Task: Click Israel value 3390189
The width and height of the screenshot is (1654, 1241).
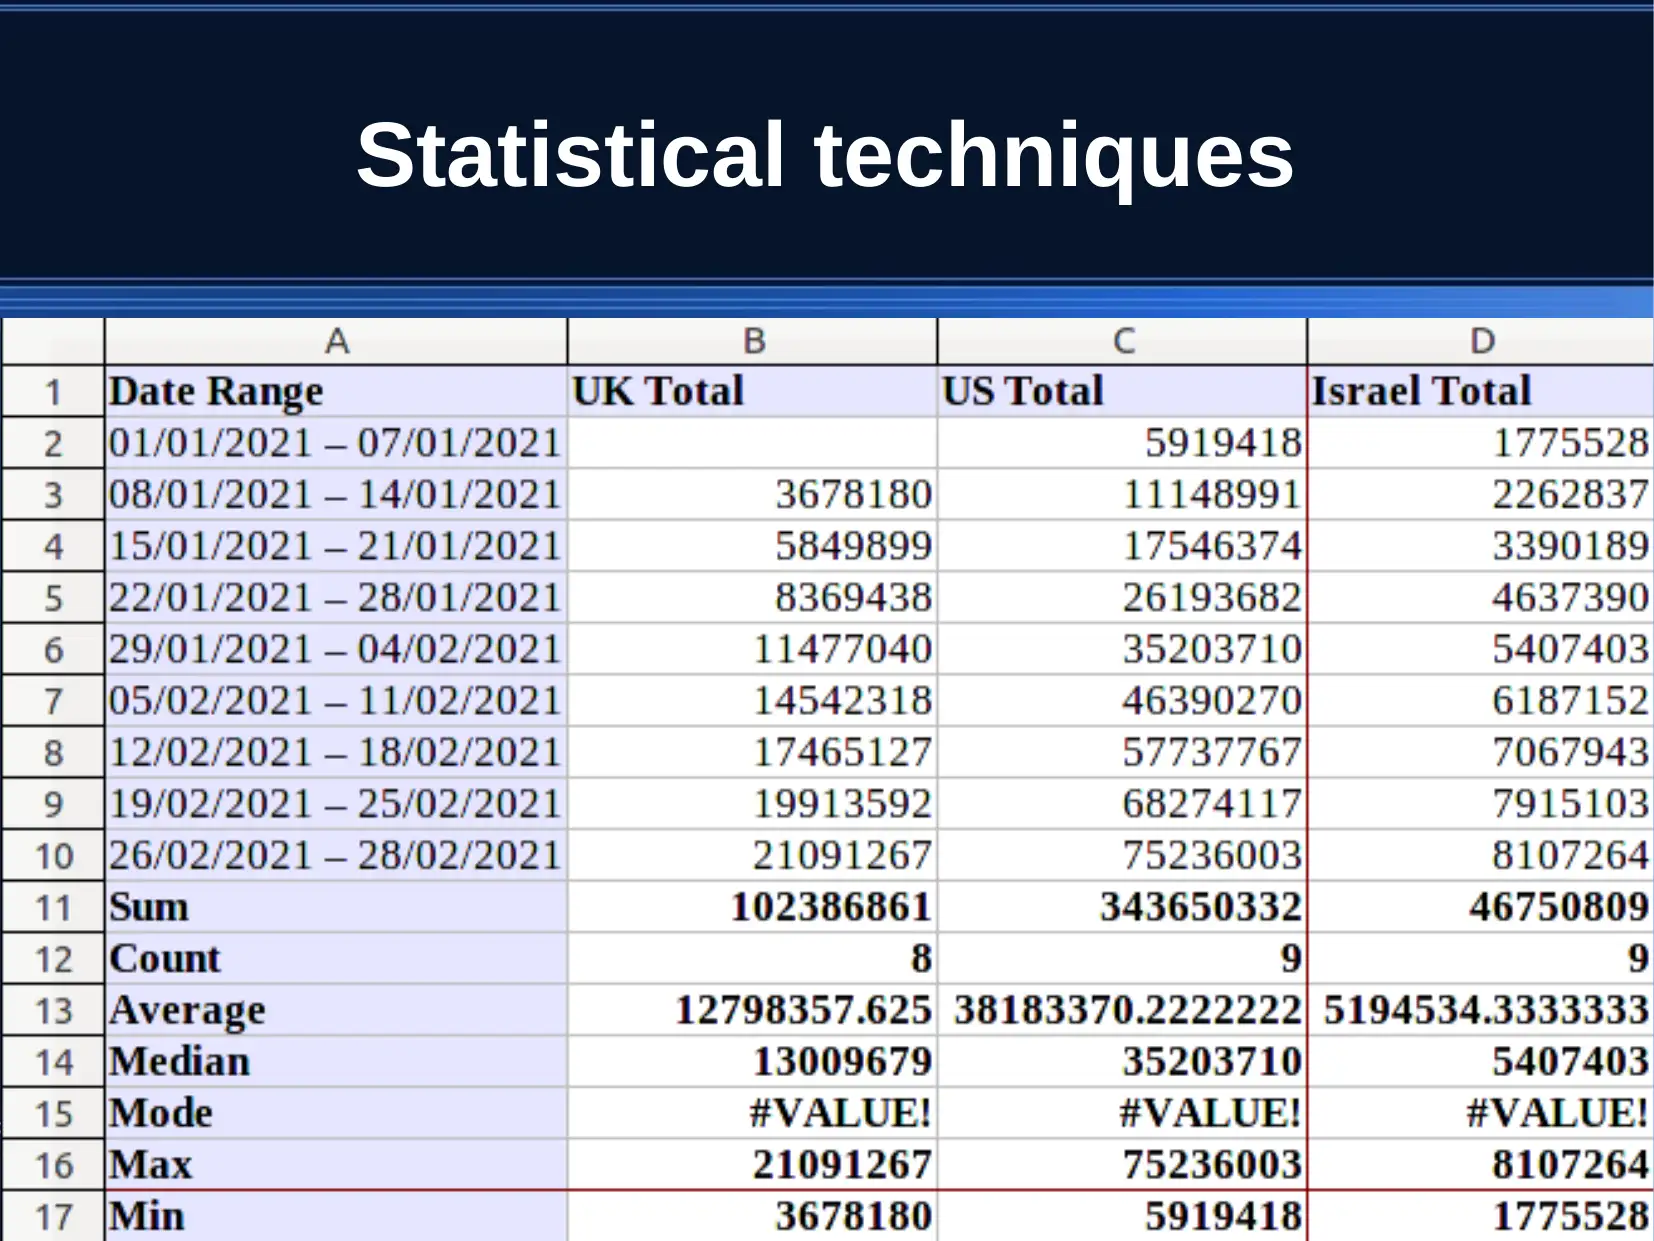Action: click(x=1481, y=546)
